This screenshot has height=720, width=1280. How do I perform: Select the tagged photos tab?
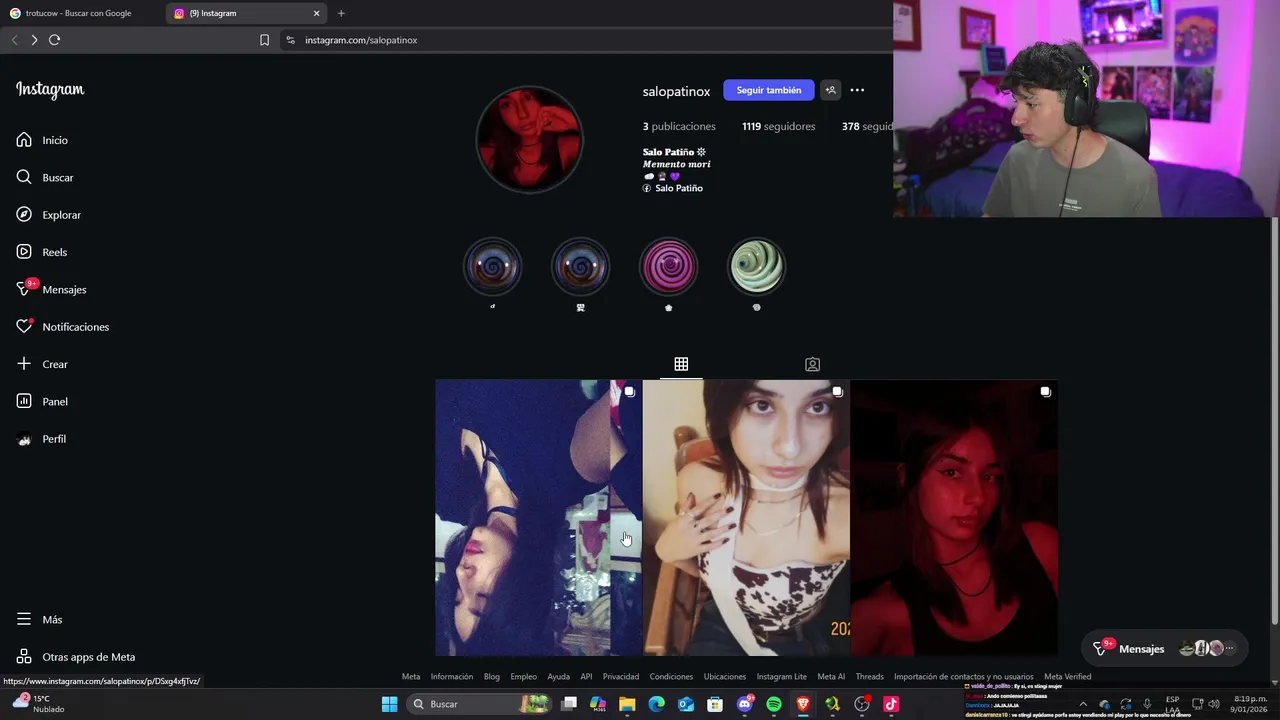point(812,364)
